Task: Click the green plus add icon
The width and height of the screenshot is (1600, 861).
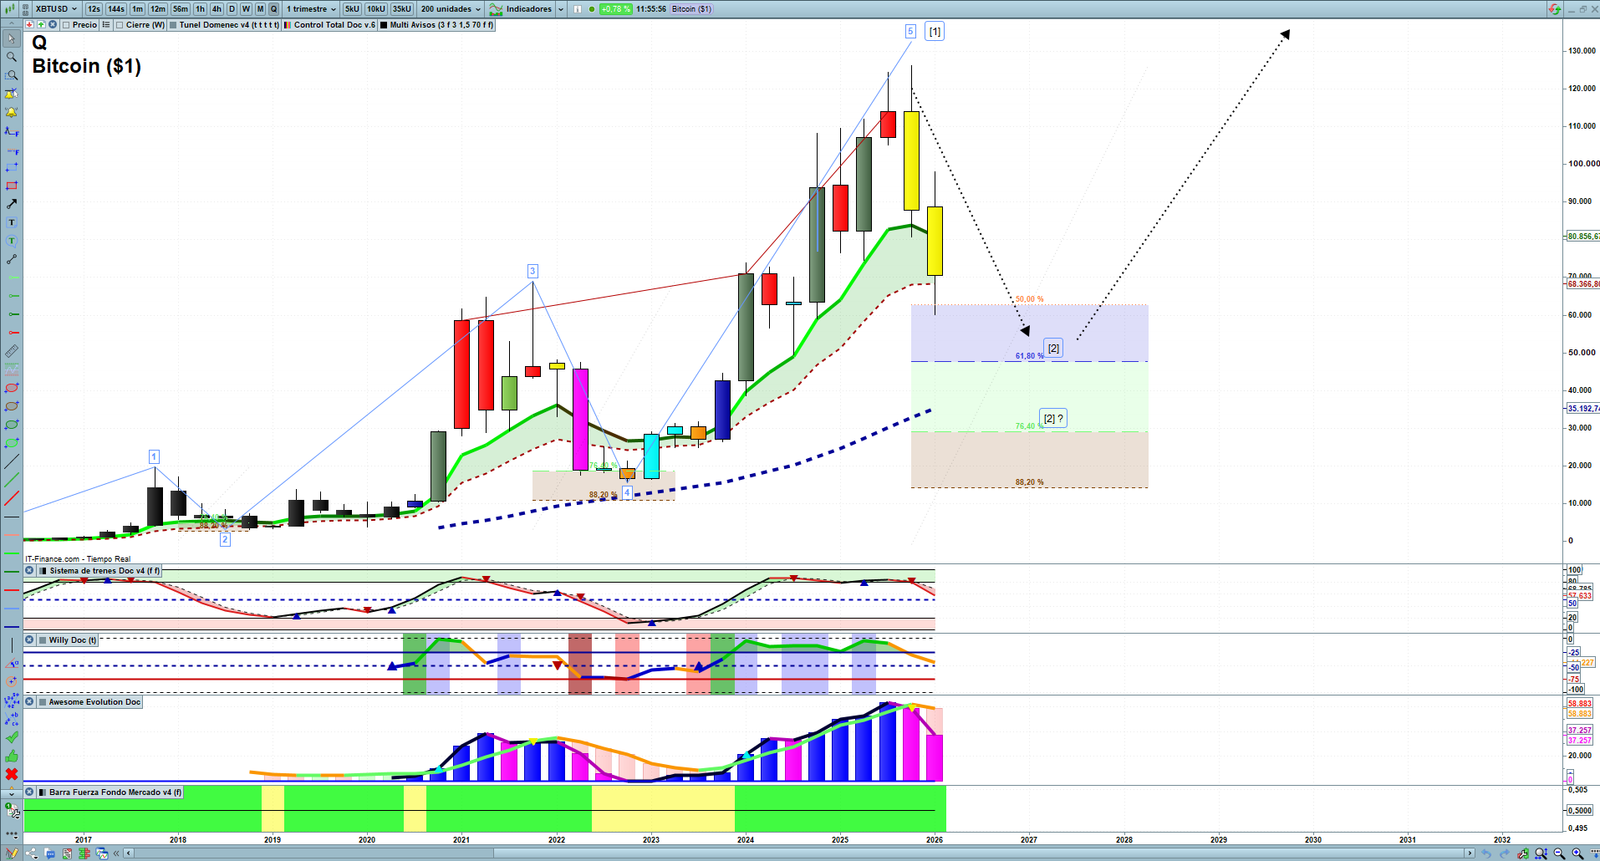Action: pyautogui.click(x=41, y=25)
